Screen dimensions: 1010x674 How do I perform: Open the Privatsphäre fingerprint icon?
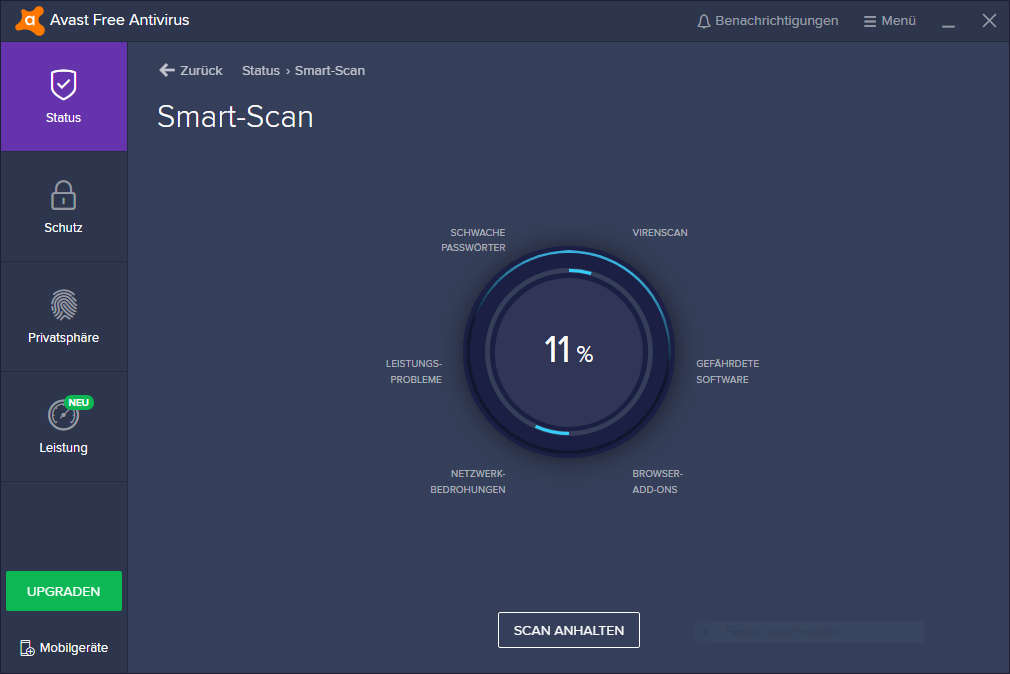64,305
